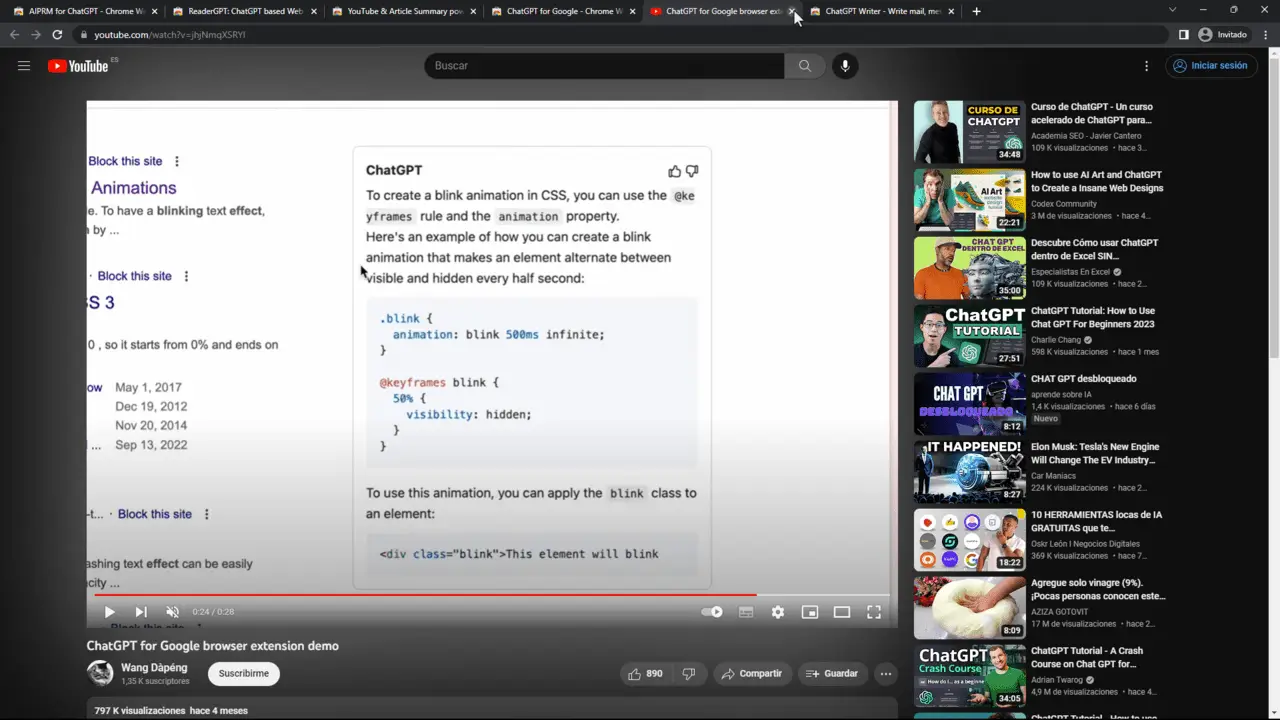Open tab search chevron in title bar
Image resolution: width=1280 pixels, height=720 pixels.
coord(1173,10)
